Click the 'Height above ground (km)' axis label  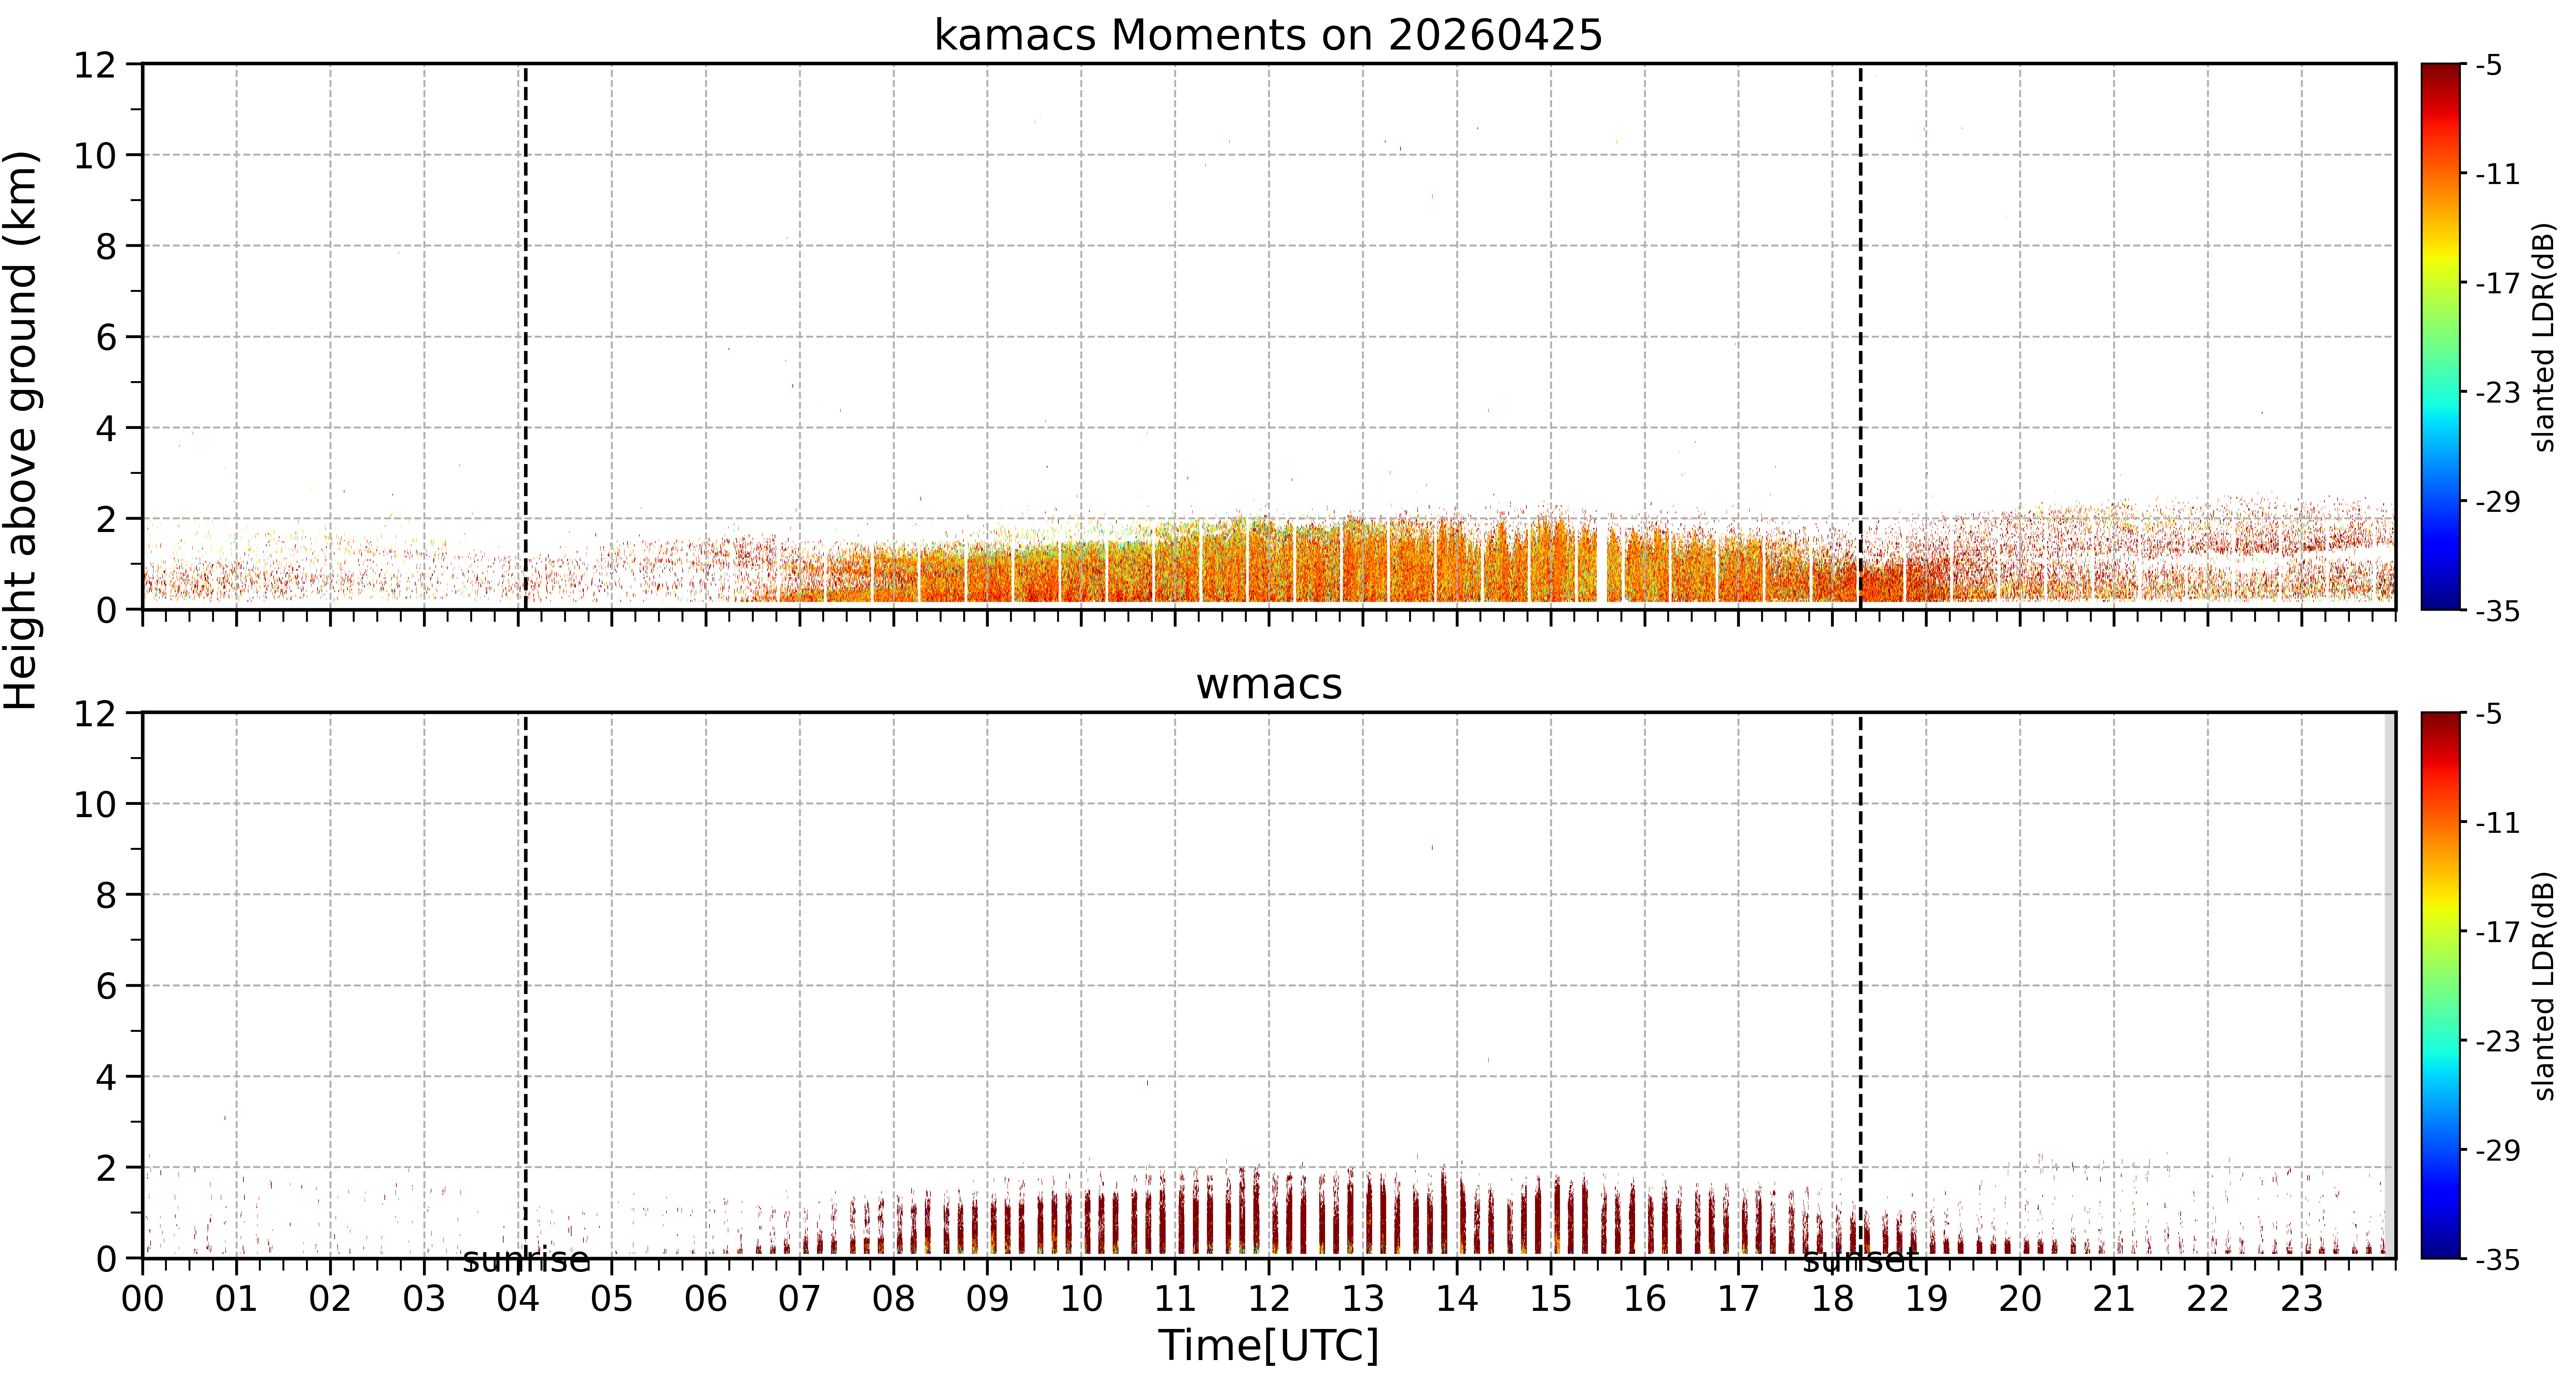21,430
